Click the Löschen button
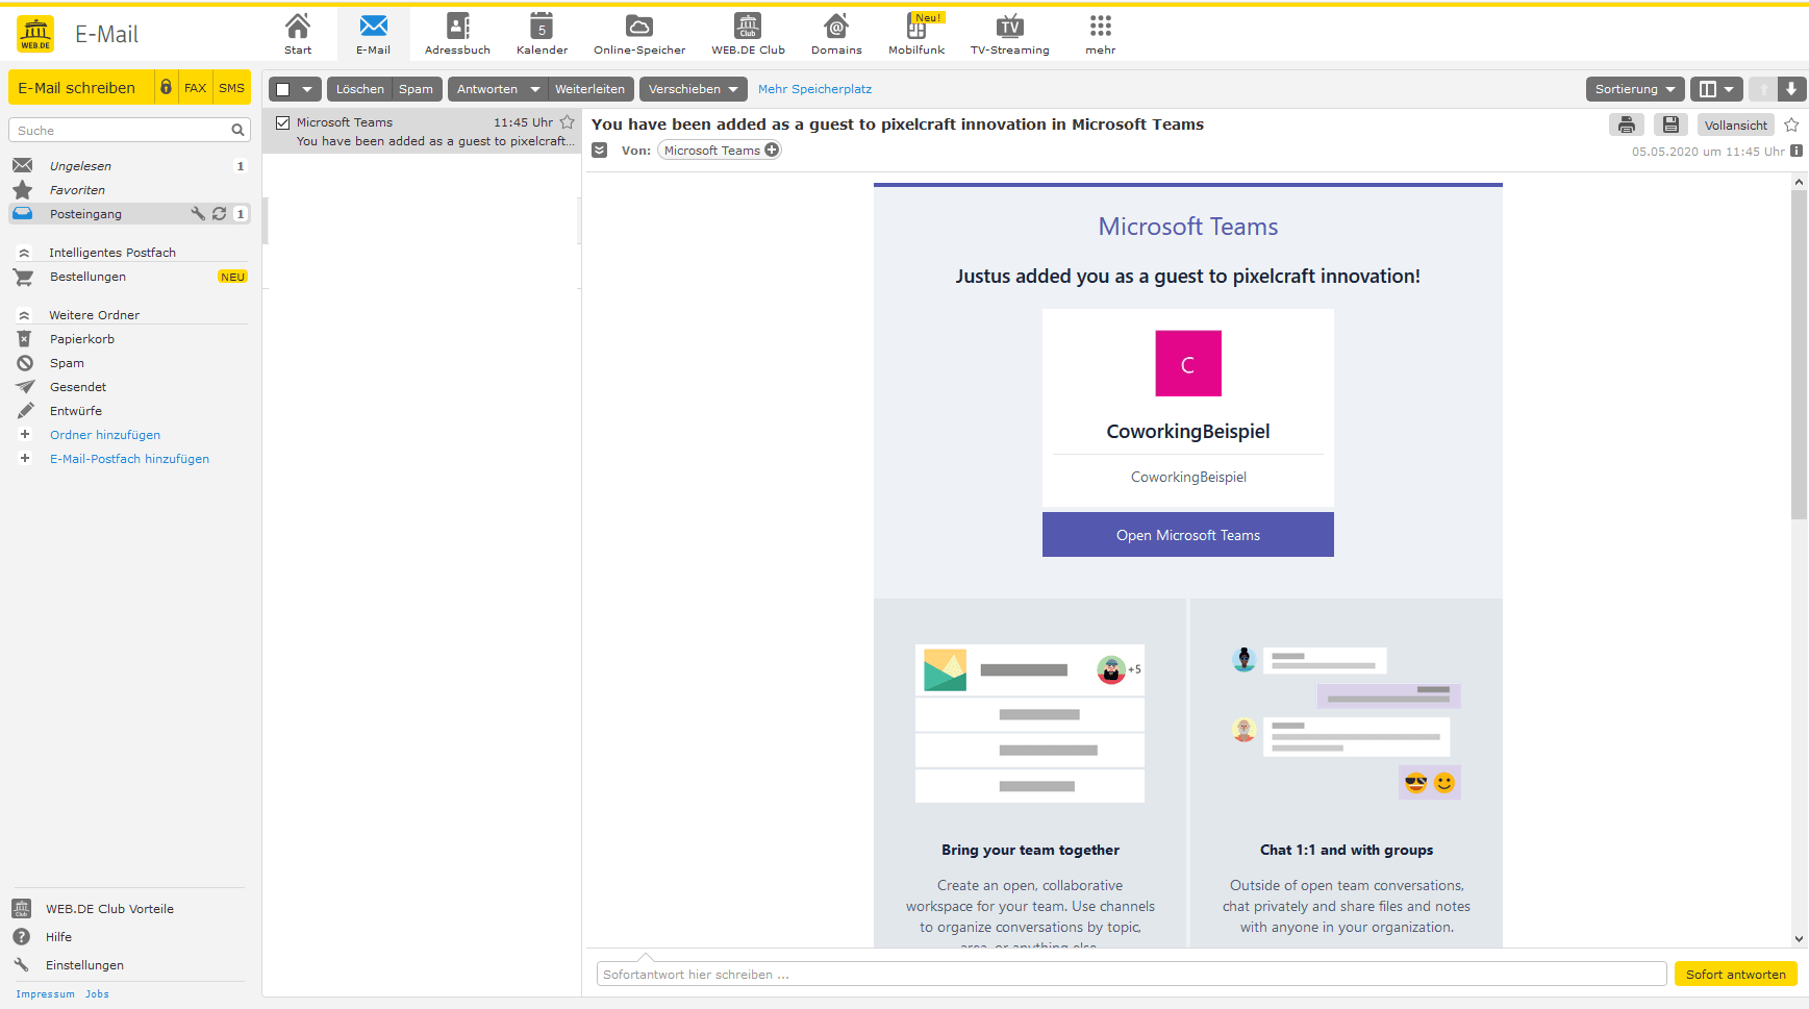1809x1009 pixels. tap(360, 89)
